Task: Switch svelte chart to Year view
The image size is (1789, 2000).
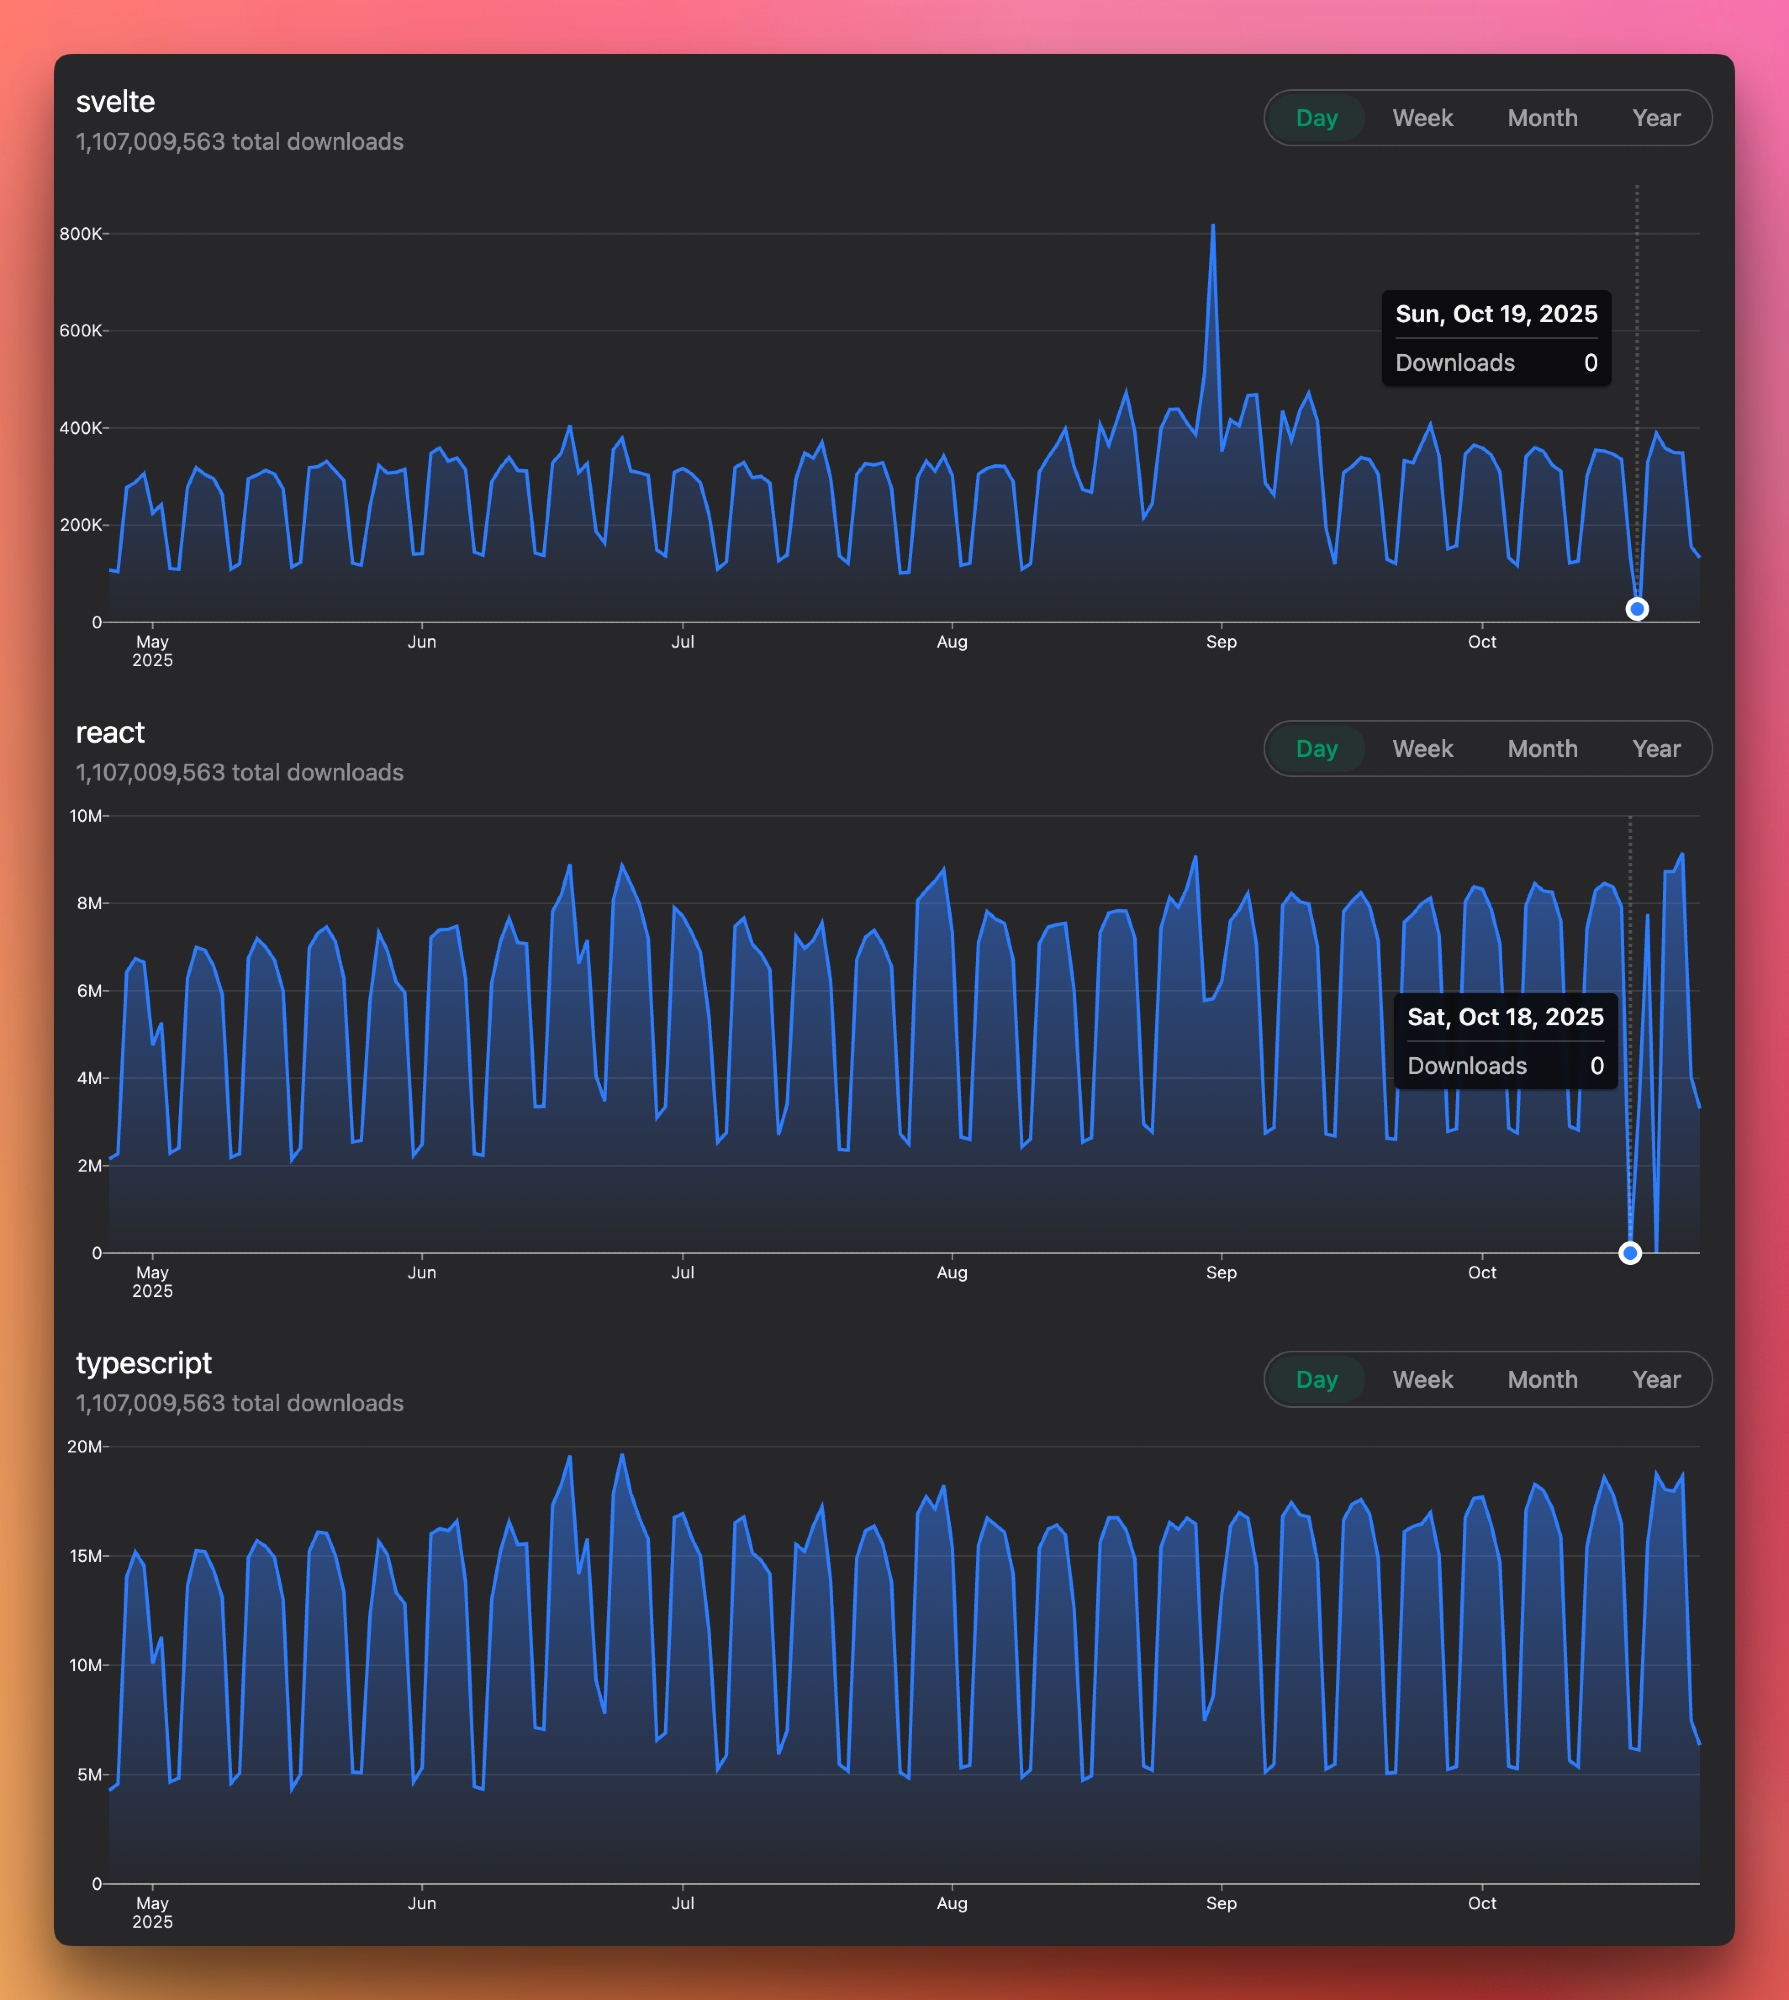Action: [x=1656, y=118]
